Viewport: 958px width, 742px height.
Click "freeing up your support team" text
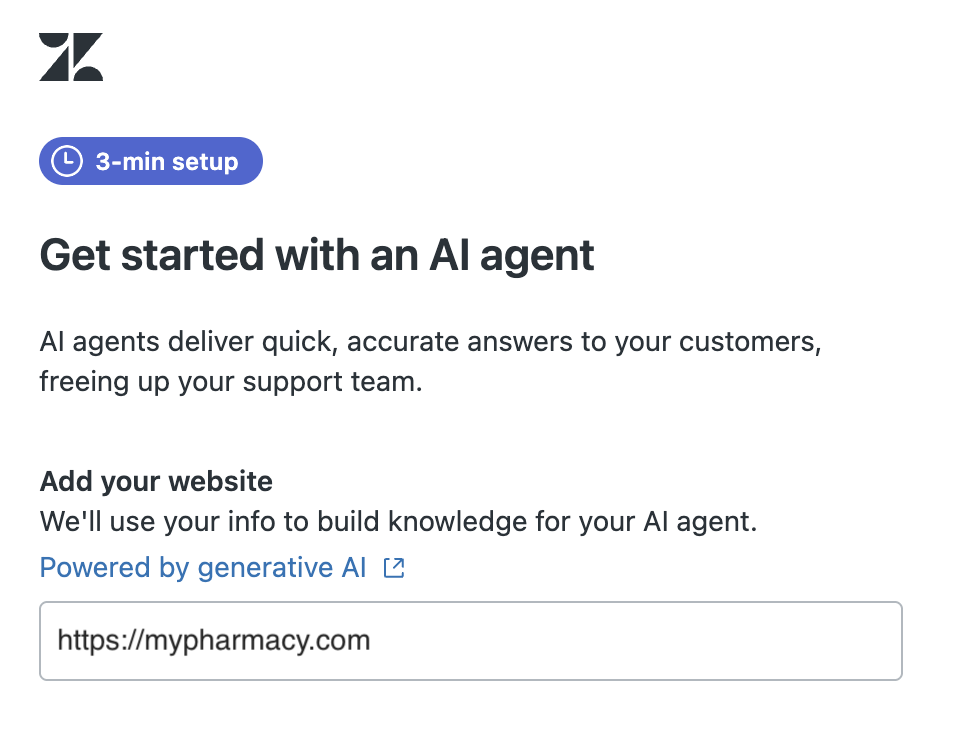point(230,382)
